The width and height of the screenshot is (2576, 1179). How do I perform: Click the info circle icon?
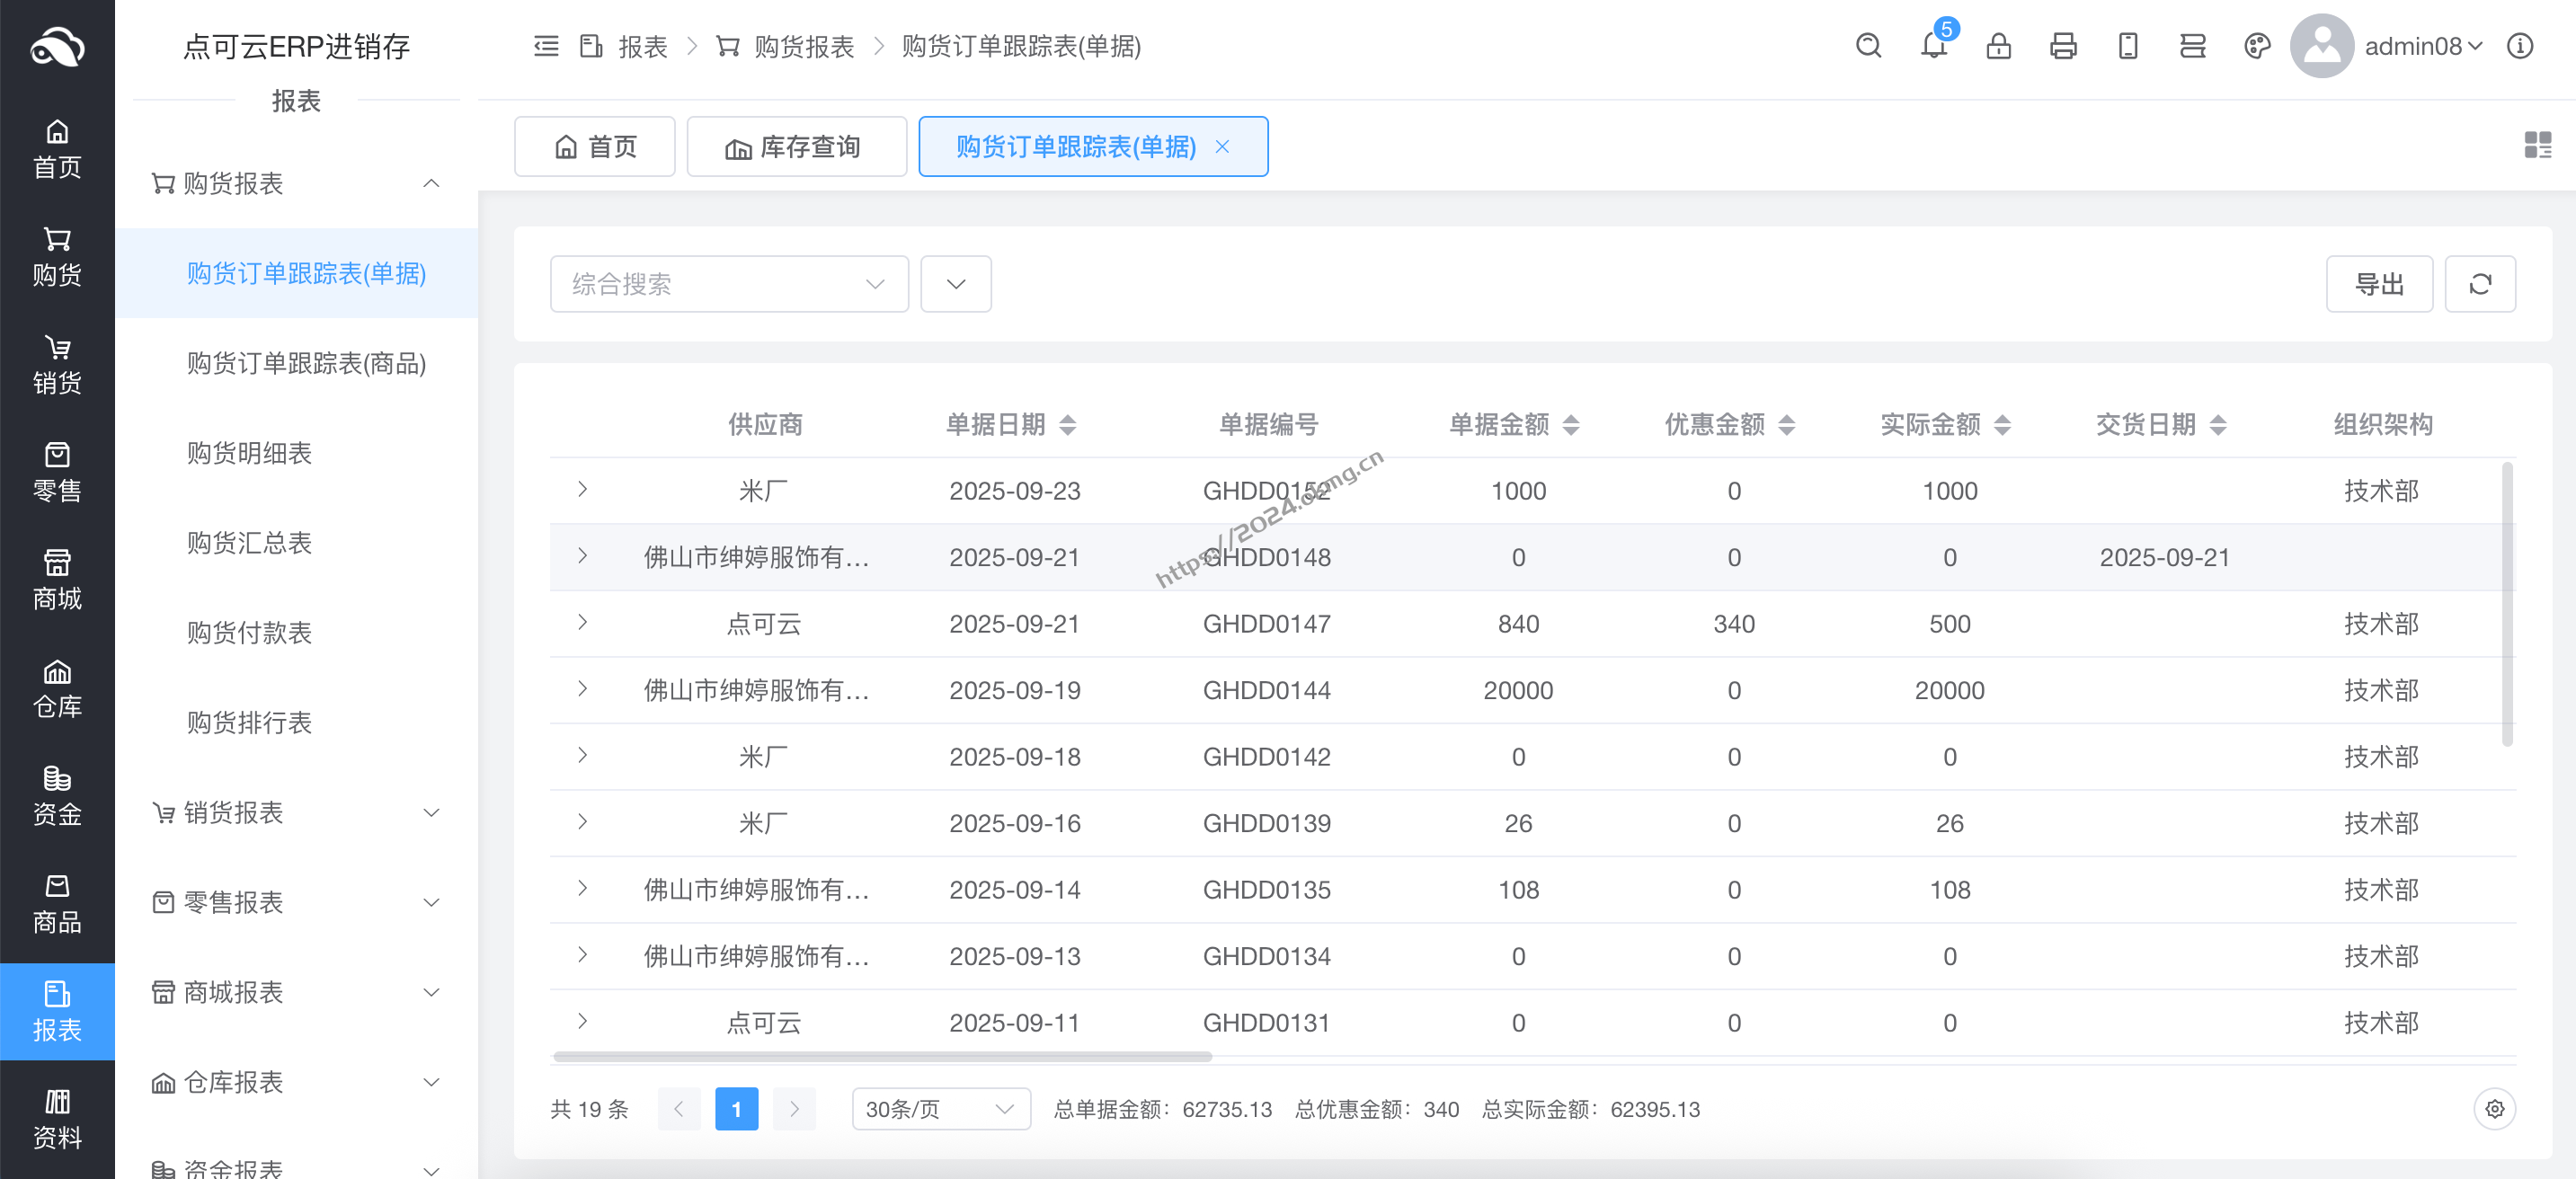pyautogui.click(x=2520, y=46)
